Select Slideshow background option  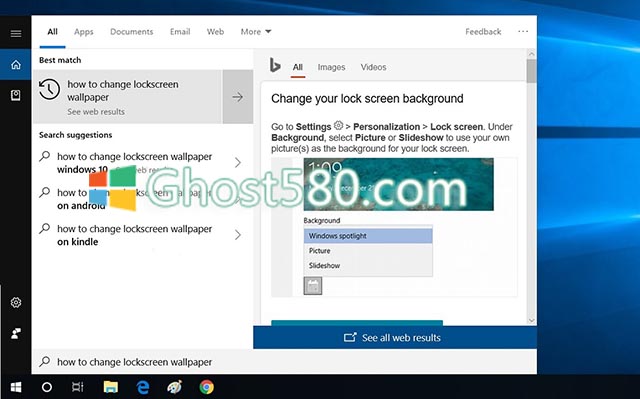pyautogui.click(x=368, y=266)
